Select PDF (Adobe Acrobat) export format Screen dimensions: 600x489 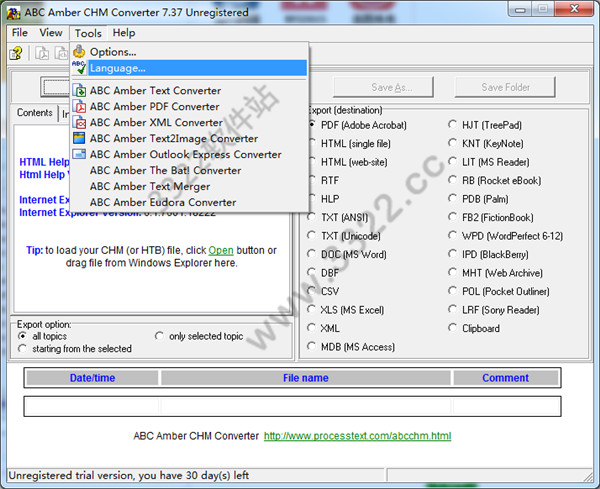(x=357, y=125)
